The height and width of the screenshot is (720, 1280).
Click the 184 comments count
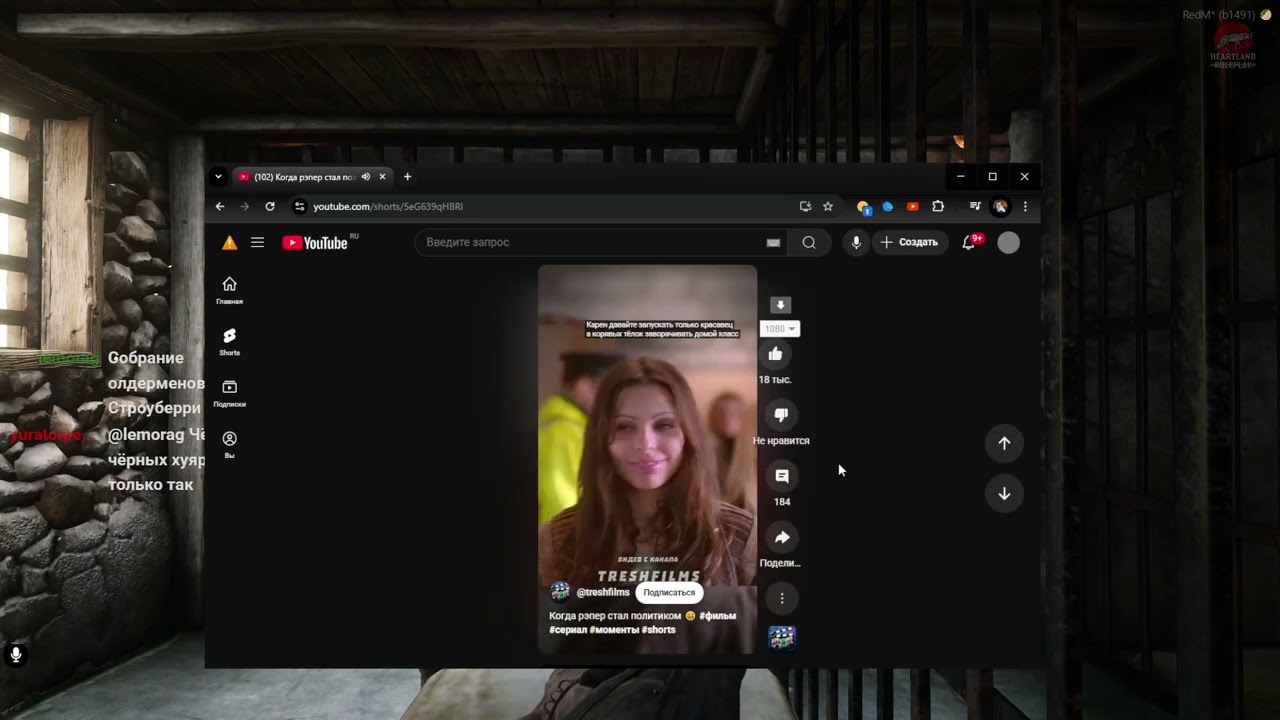click(x=782, y=502)
